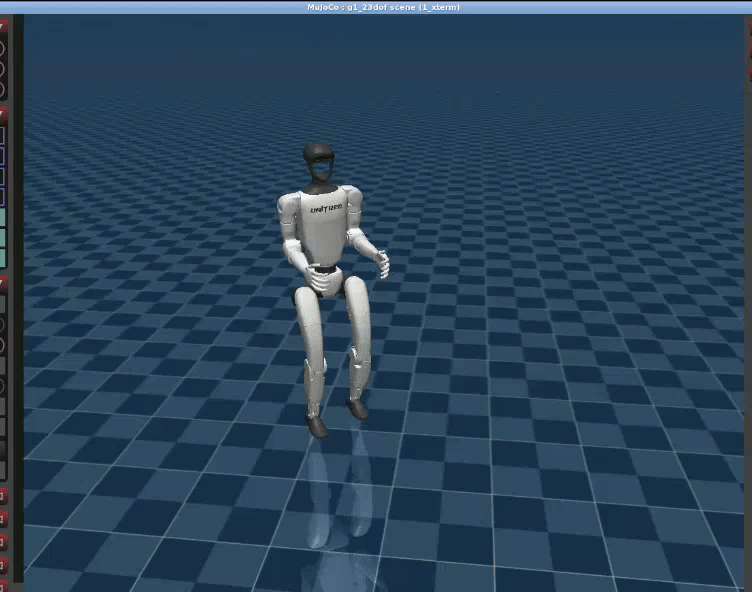Collapse the topmost red section header in left panel
The image size is (752, 592).
point(3,24)
